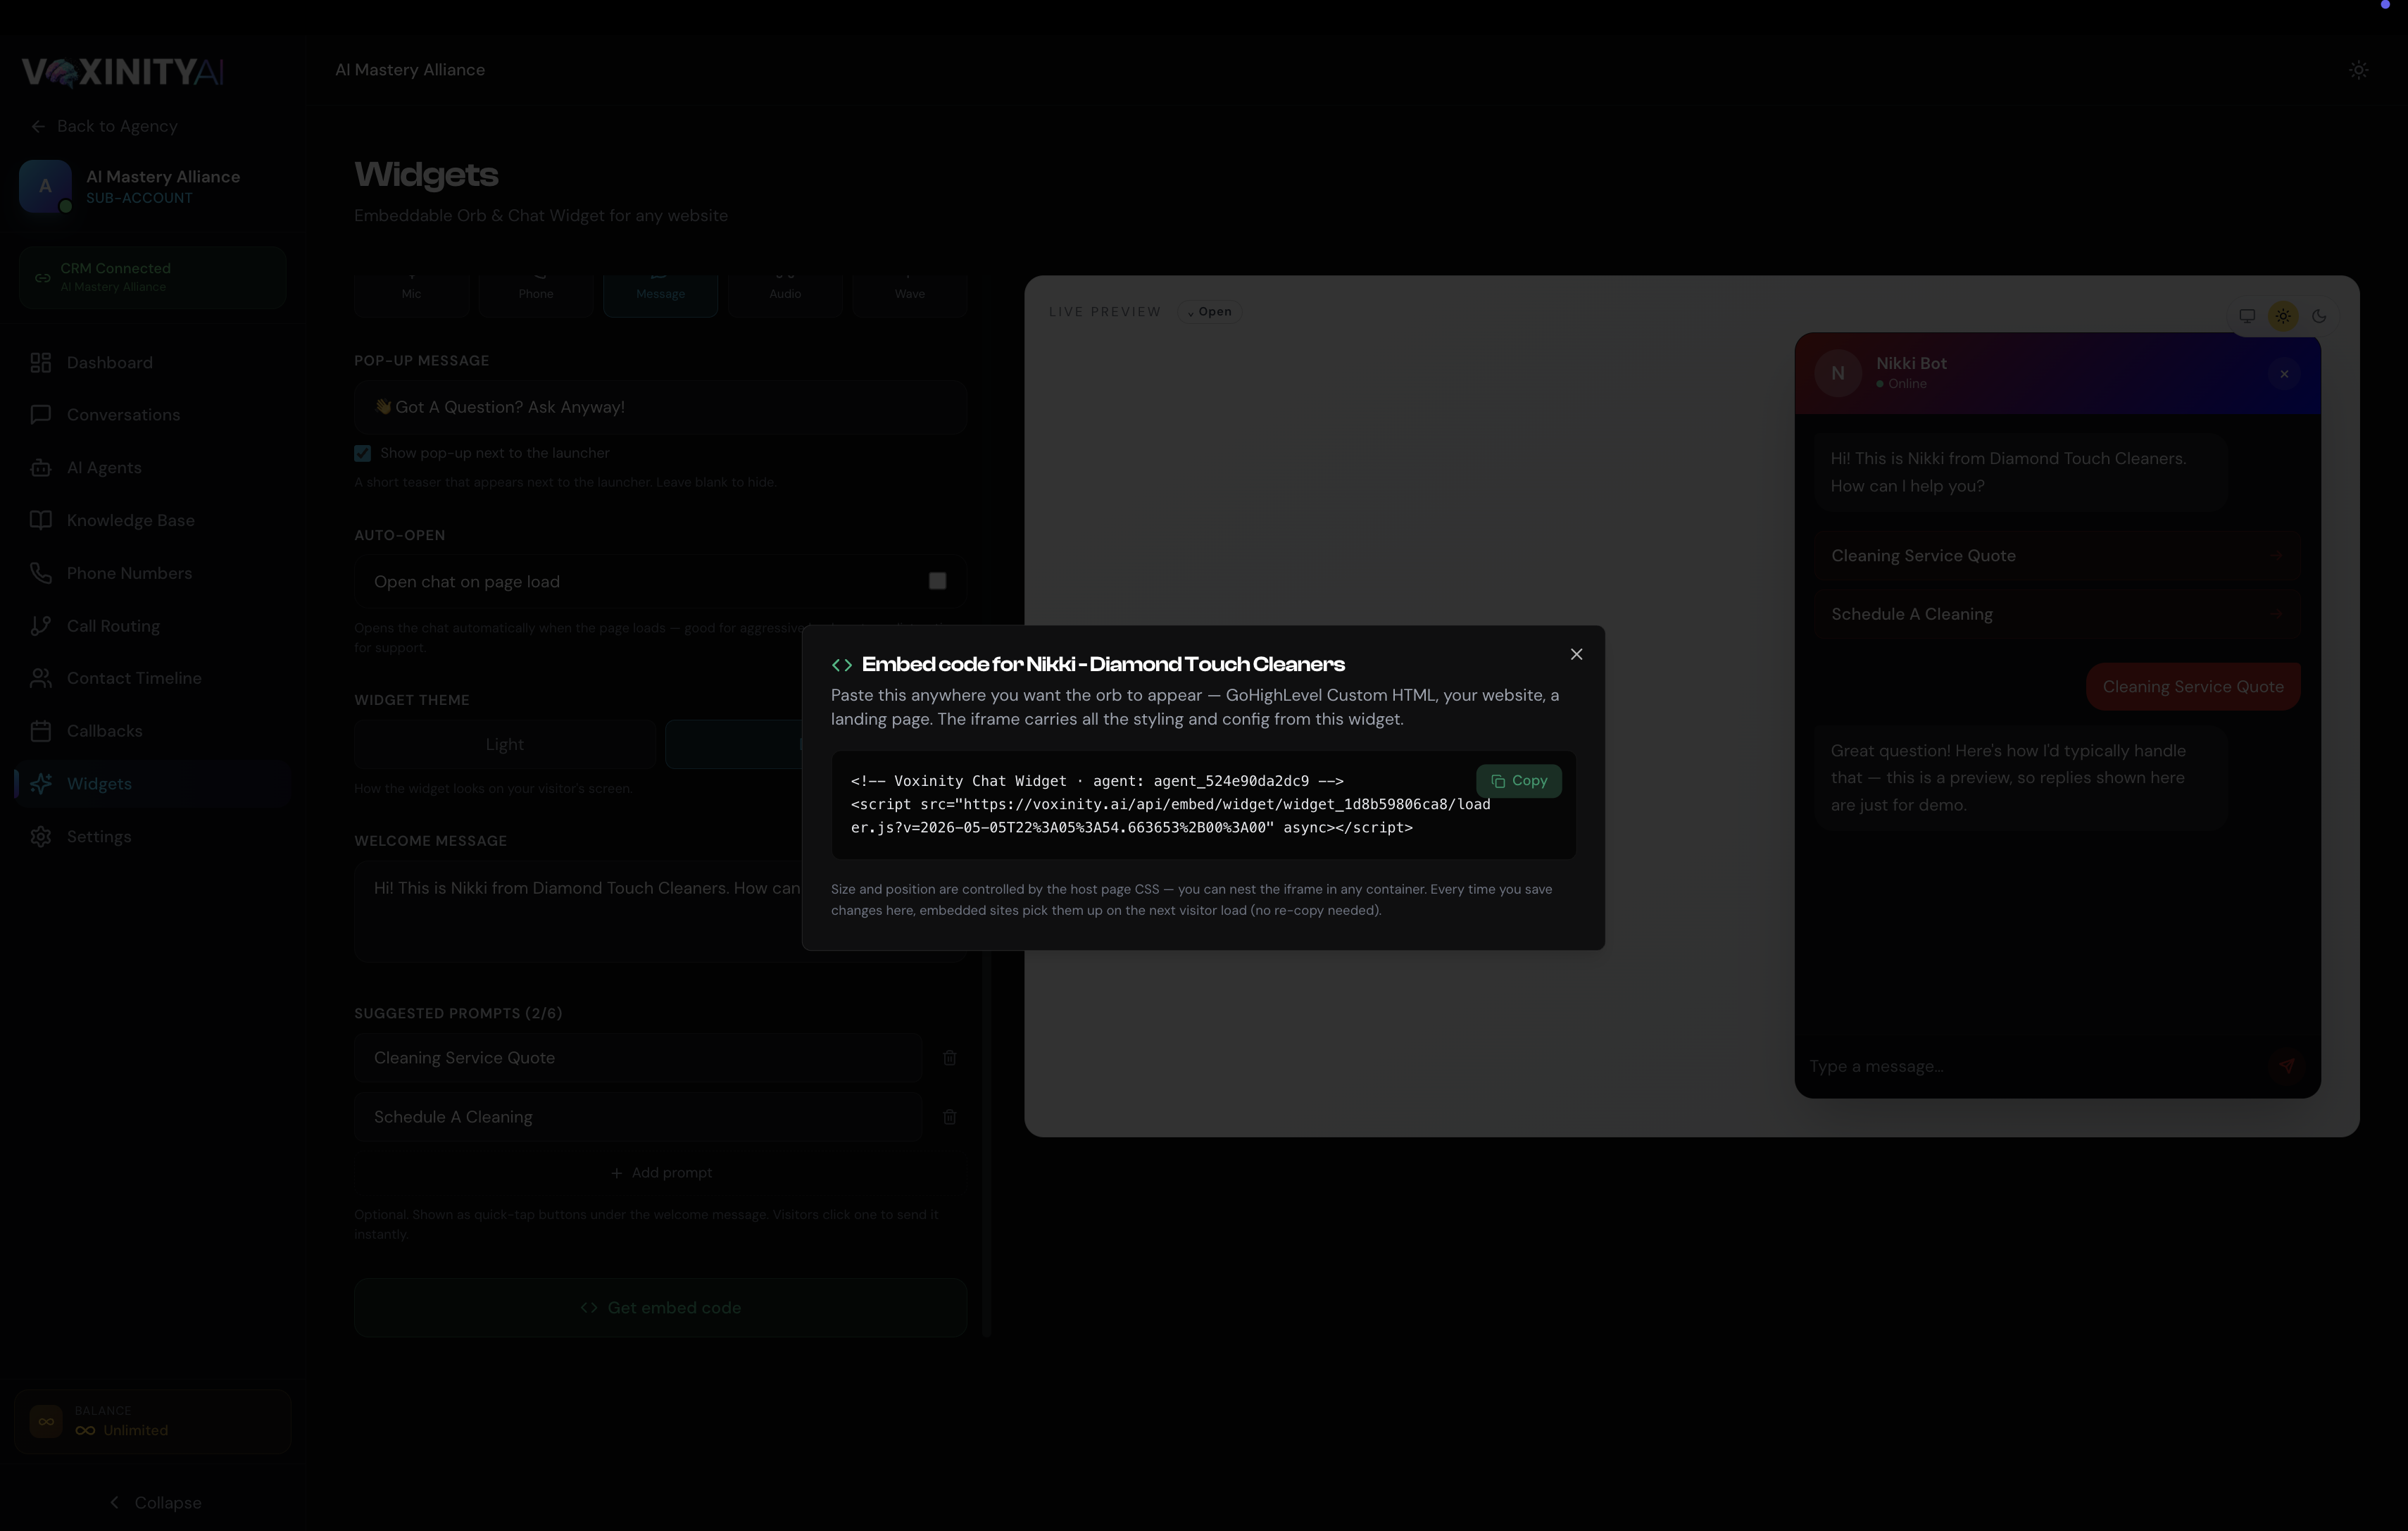Delete the Schedule A Cleaning suggested prompt
Viewport: 2408px width, 1531px height.
click(x=949, y=1117)
